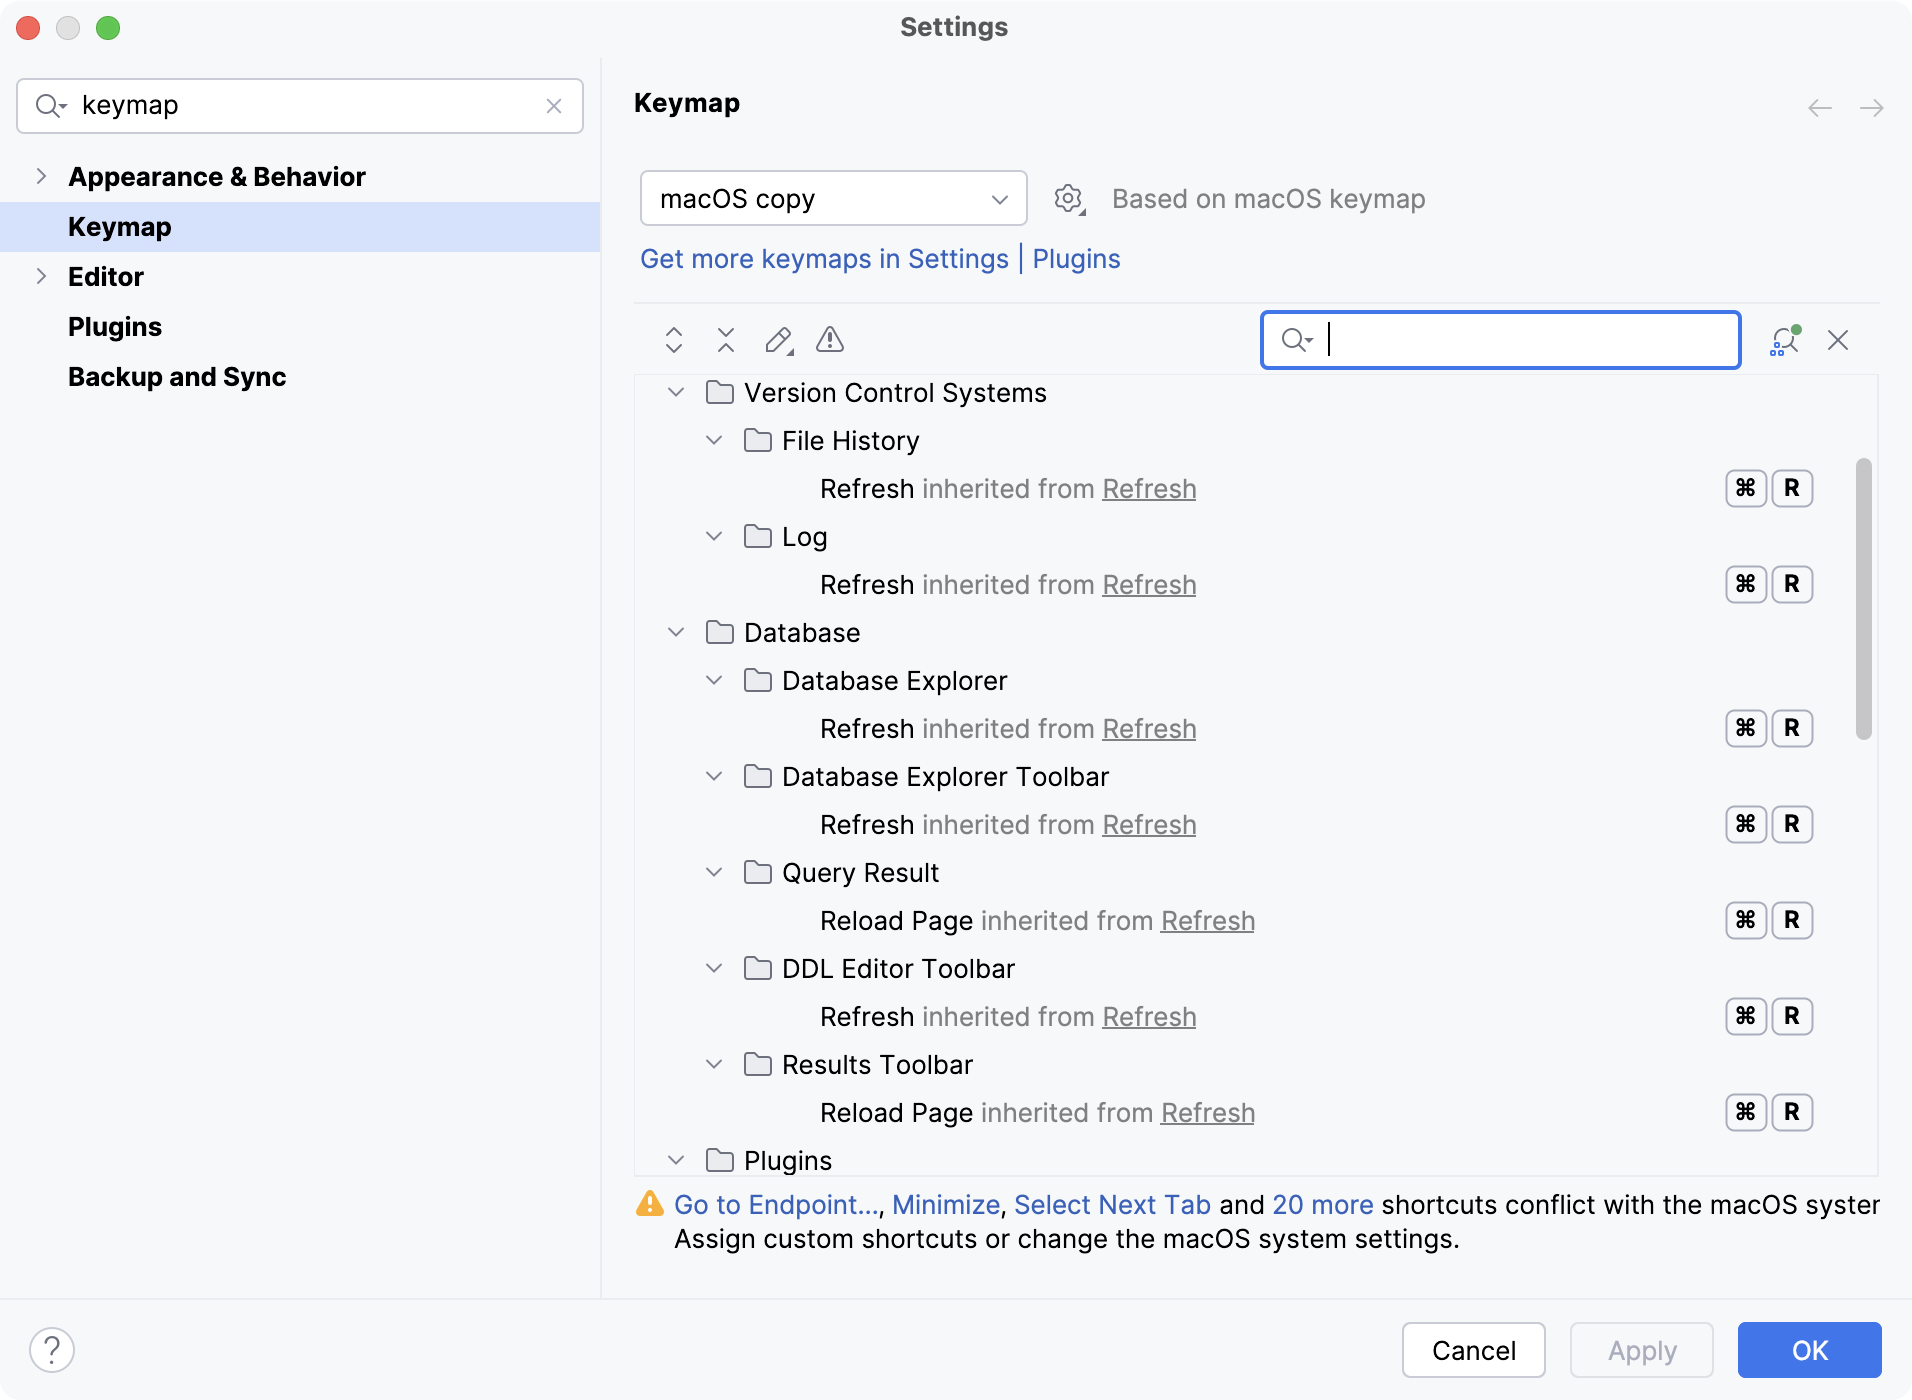Click the Cancel button
The width and height of the screenshot is (1912, 1400).
click(x=1472, y=1350)
